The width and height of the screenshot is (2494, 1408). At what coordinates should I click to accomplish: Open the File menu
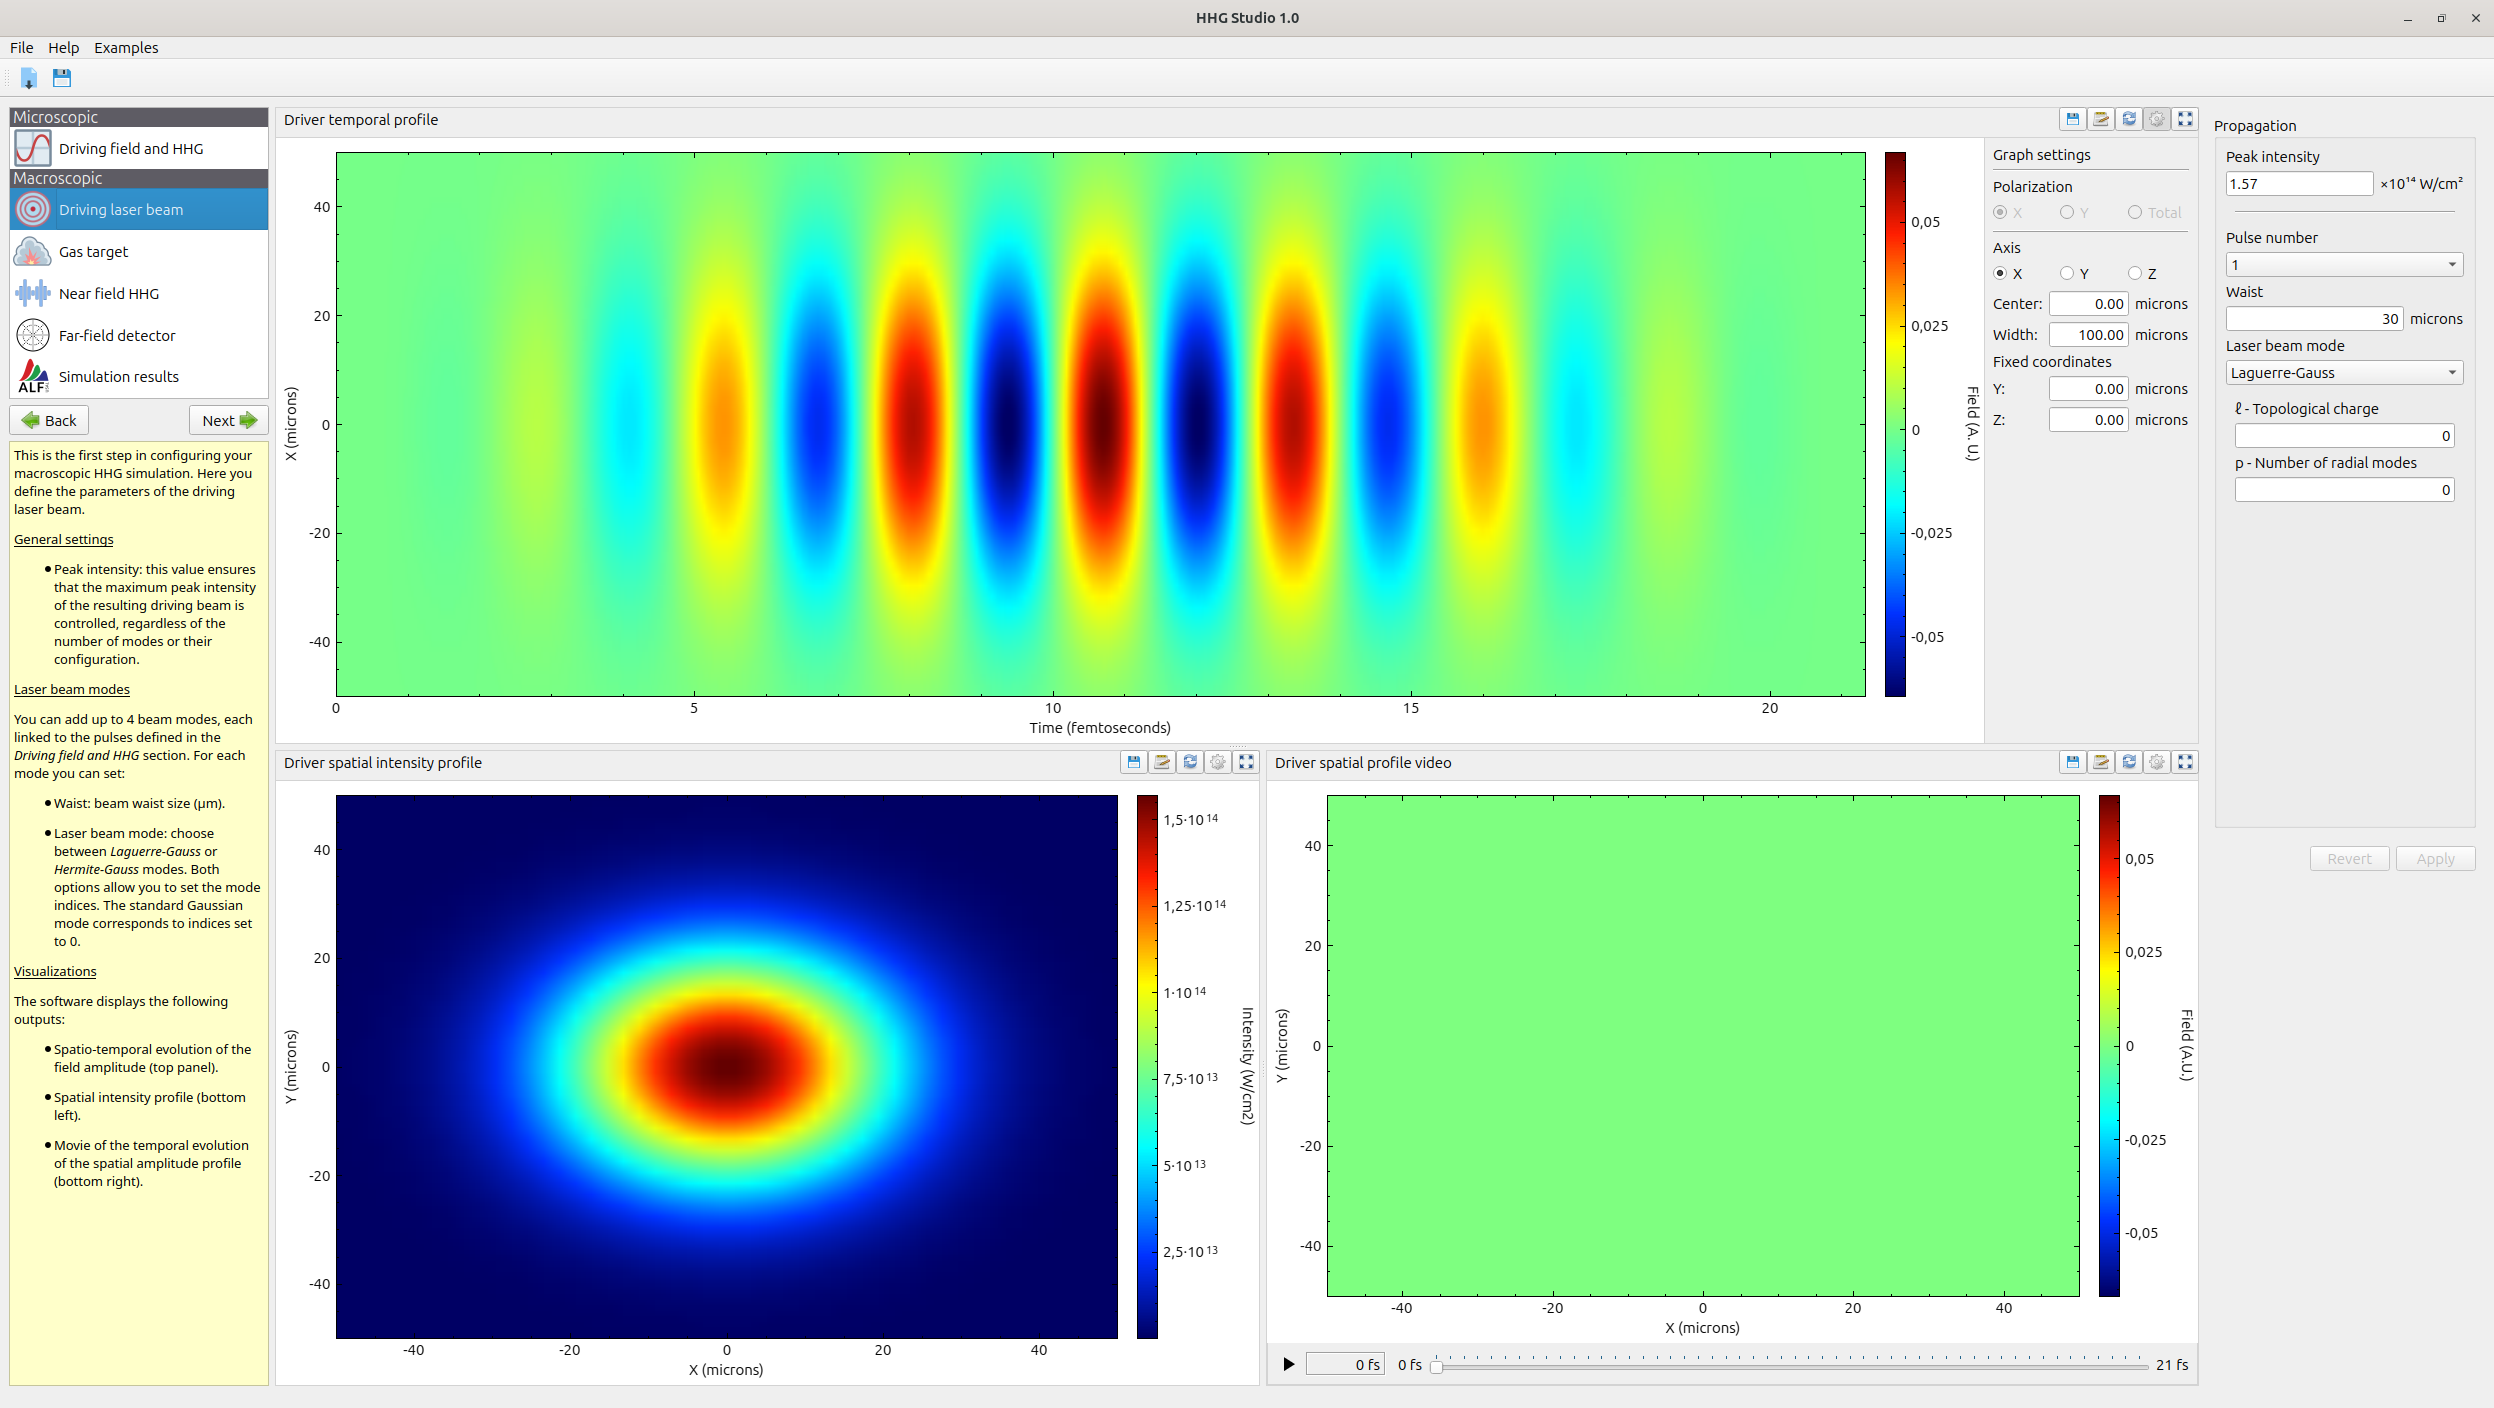(21, 48)
